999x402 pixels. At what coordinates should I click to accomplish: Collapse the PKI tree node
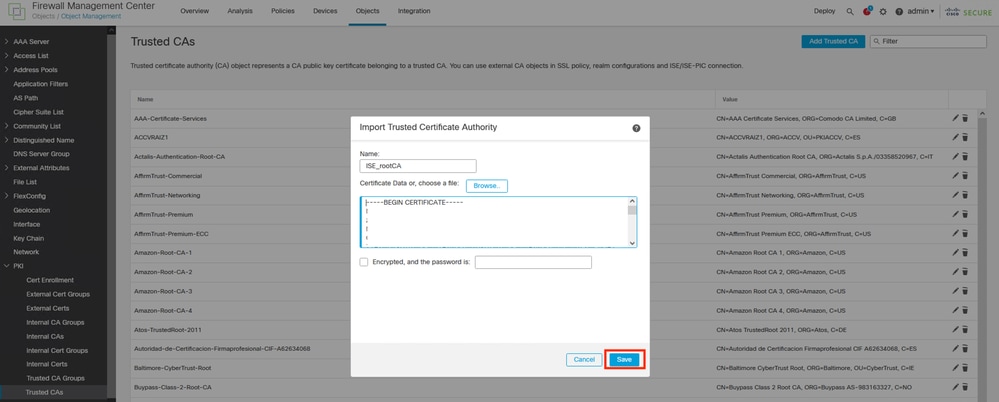(x=6, y=266)
